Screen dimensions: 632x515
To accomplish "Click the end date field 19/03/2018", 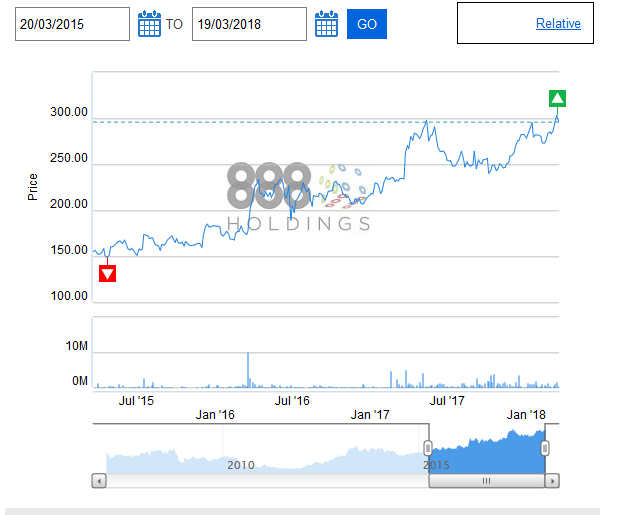I will 249,24.
